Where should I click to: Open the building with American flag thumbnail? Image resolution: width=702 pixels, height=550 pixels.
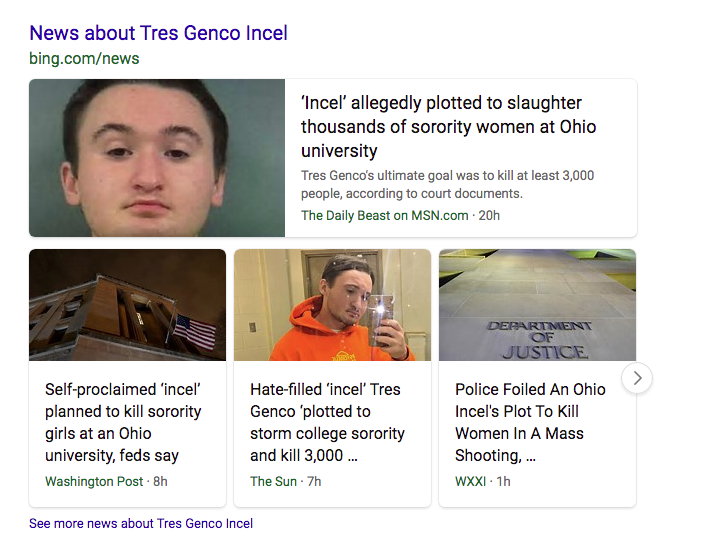point(128,305)
